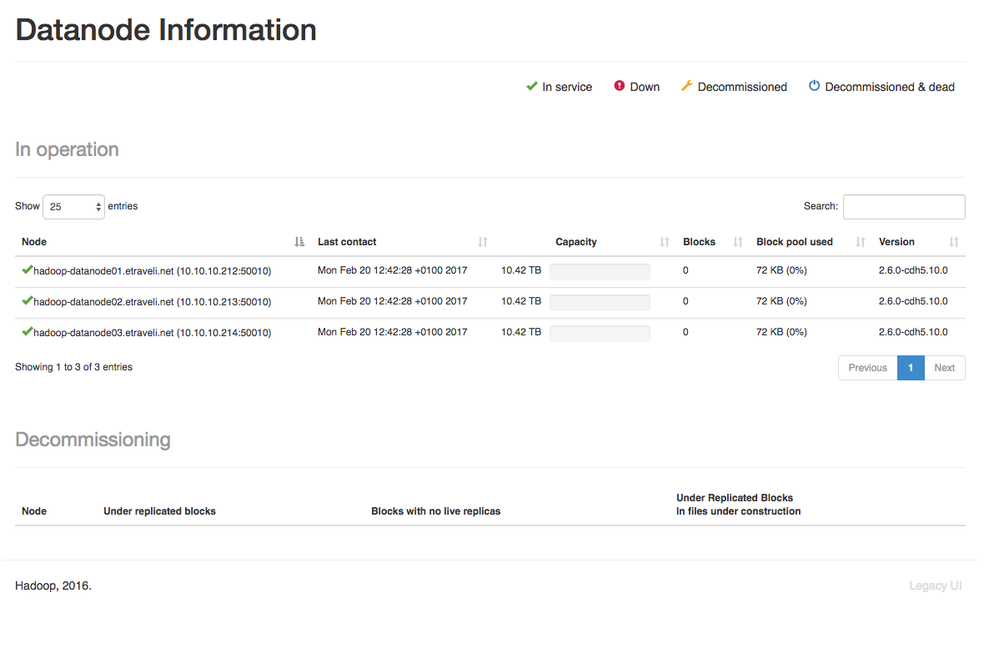Click 72 KB (0%) in datanode03 row
The image size is (999, 649).
(x=782, y=332)
